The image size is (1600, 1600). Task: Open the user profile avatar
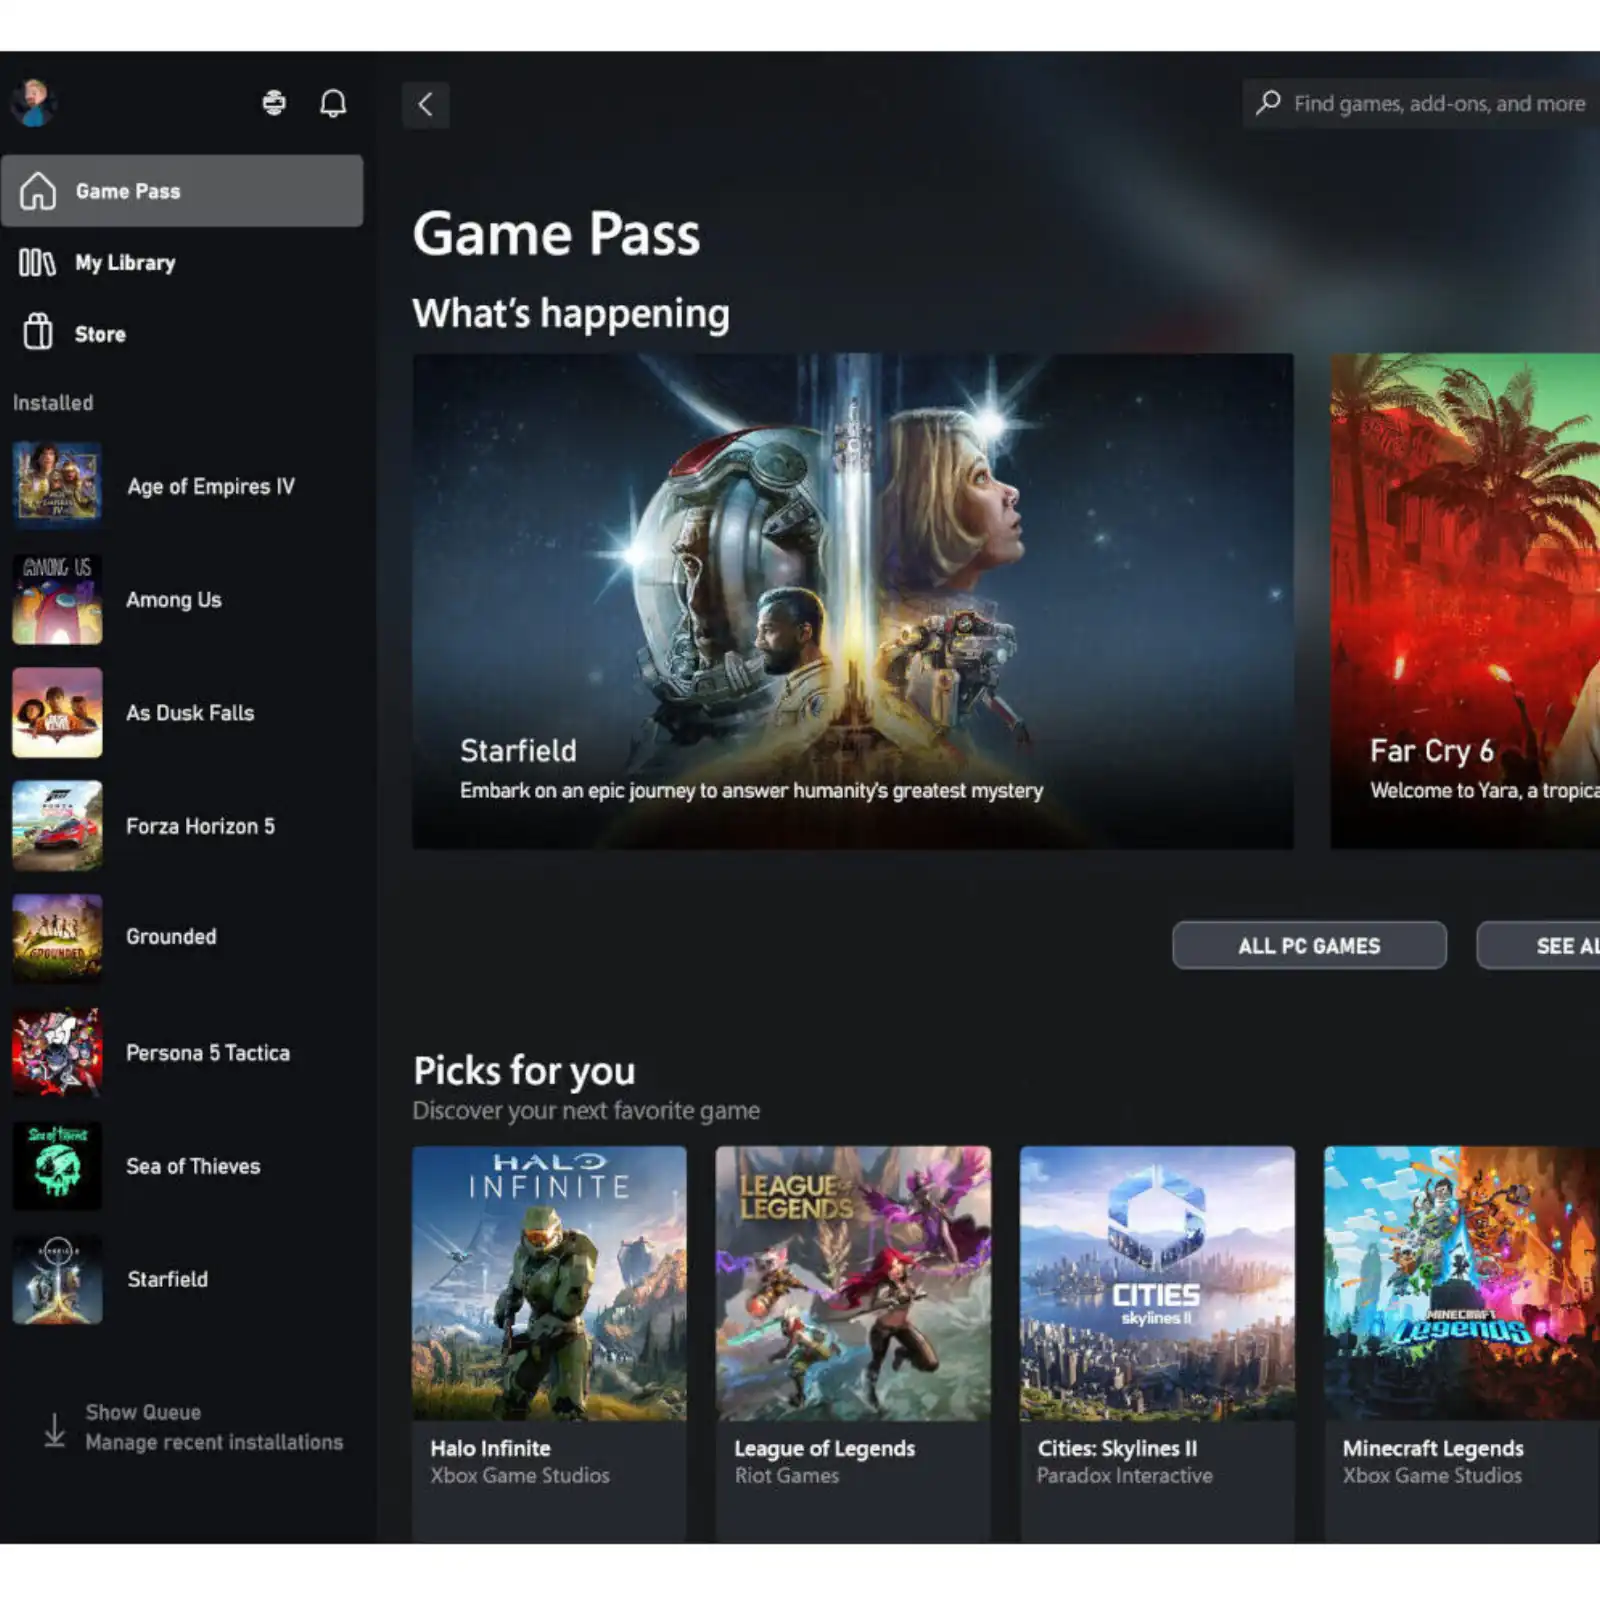click(34, 103)
